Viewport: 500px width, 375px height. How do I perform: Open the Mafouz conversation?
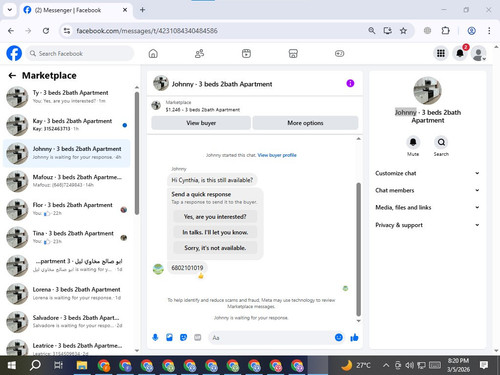tap(67, 181)
